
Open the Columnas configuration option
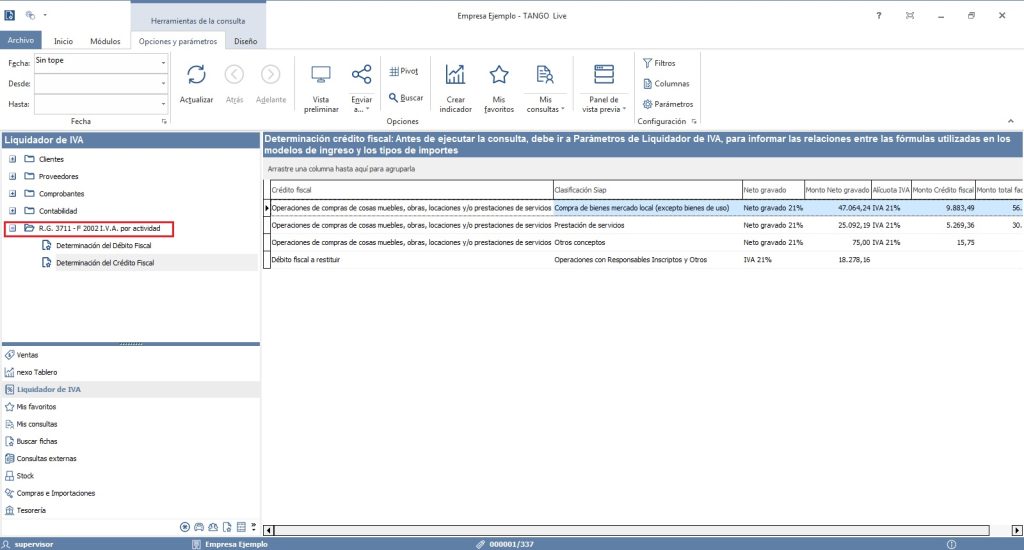665,84
